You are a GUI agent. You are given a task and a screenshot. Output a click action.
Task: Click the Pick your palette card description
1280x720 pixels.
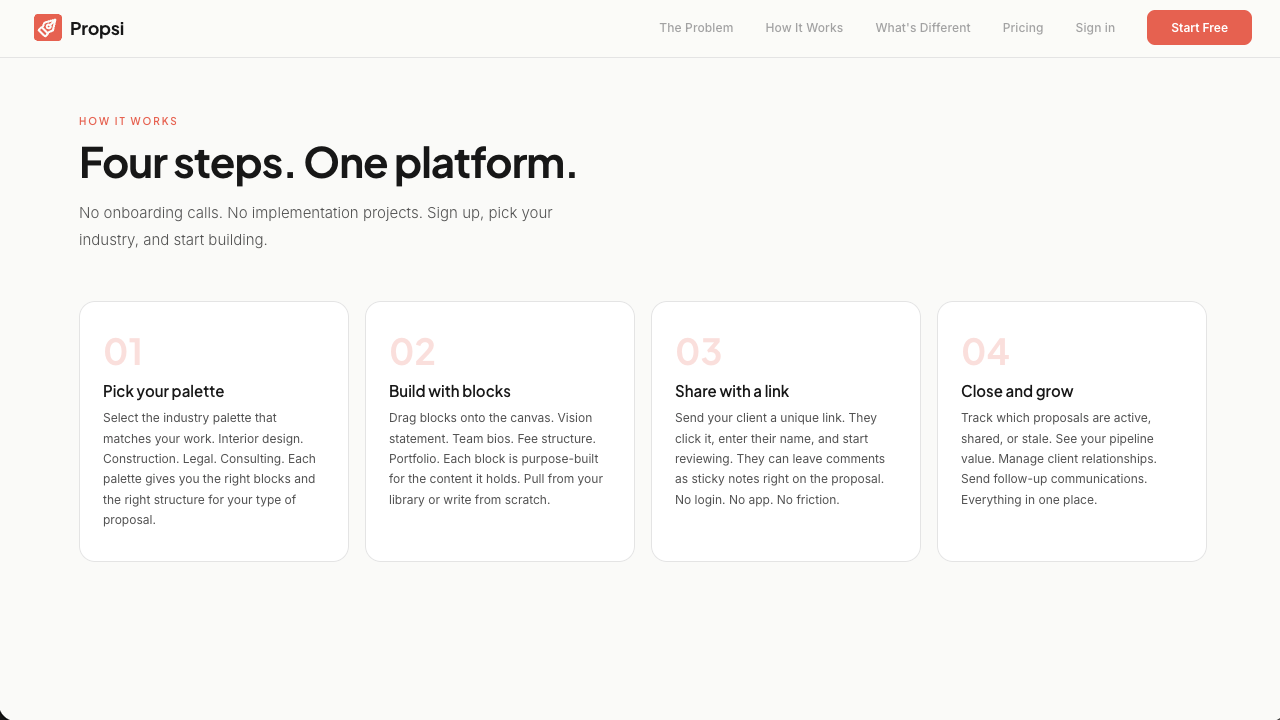point(212,469)
